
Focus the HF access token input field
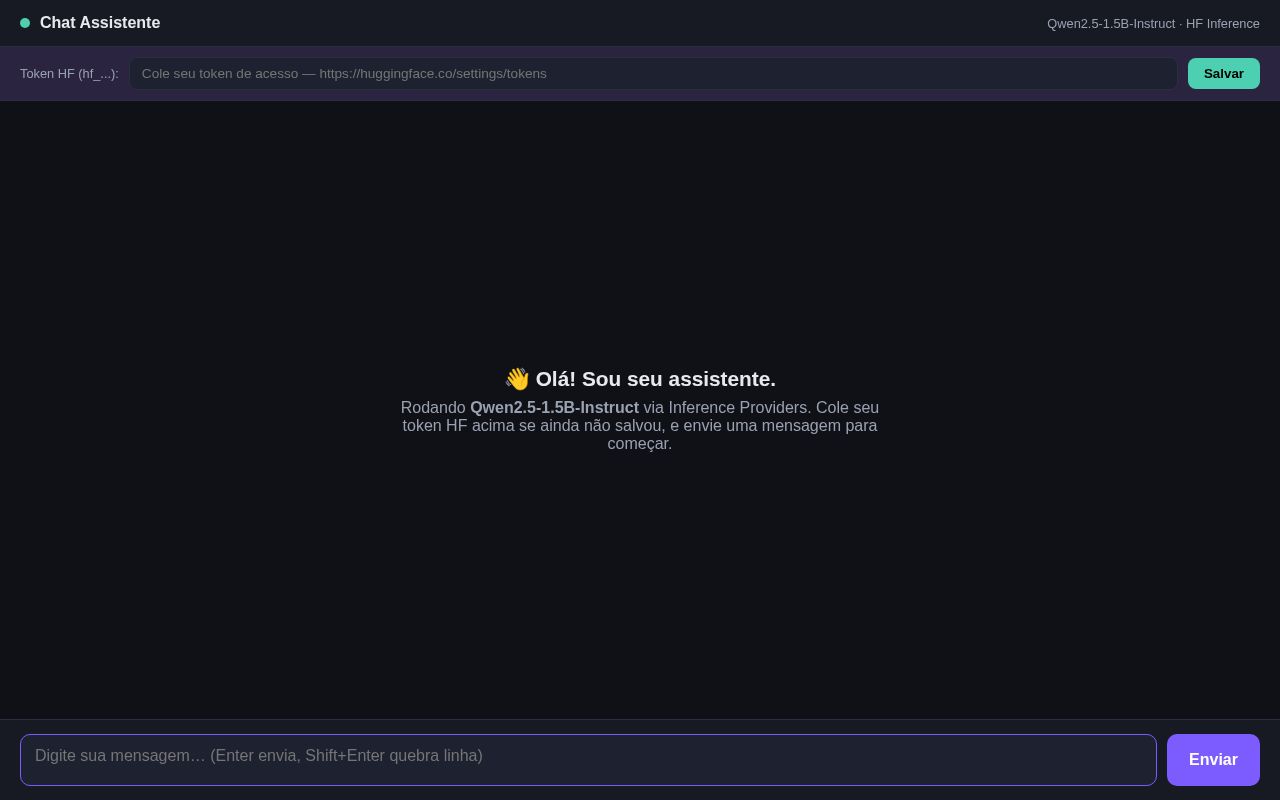(x=653, y=73)
